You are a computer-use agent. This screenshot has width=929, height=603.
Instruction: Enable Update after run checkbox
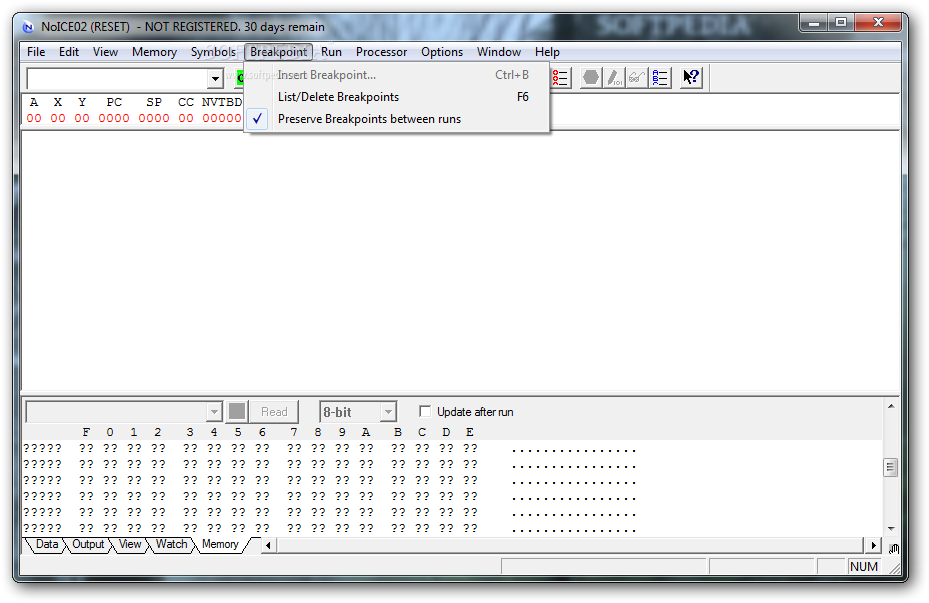[x=425, y=411]
